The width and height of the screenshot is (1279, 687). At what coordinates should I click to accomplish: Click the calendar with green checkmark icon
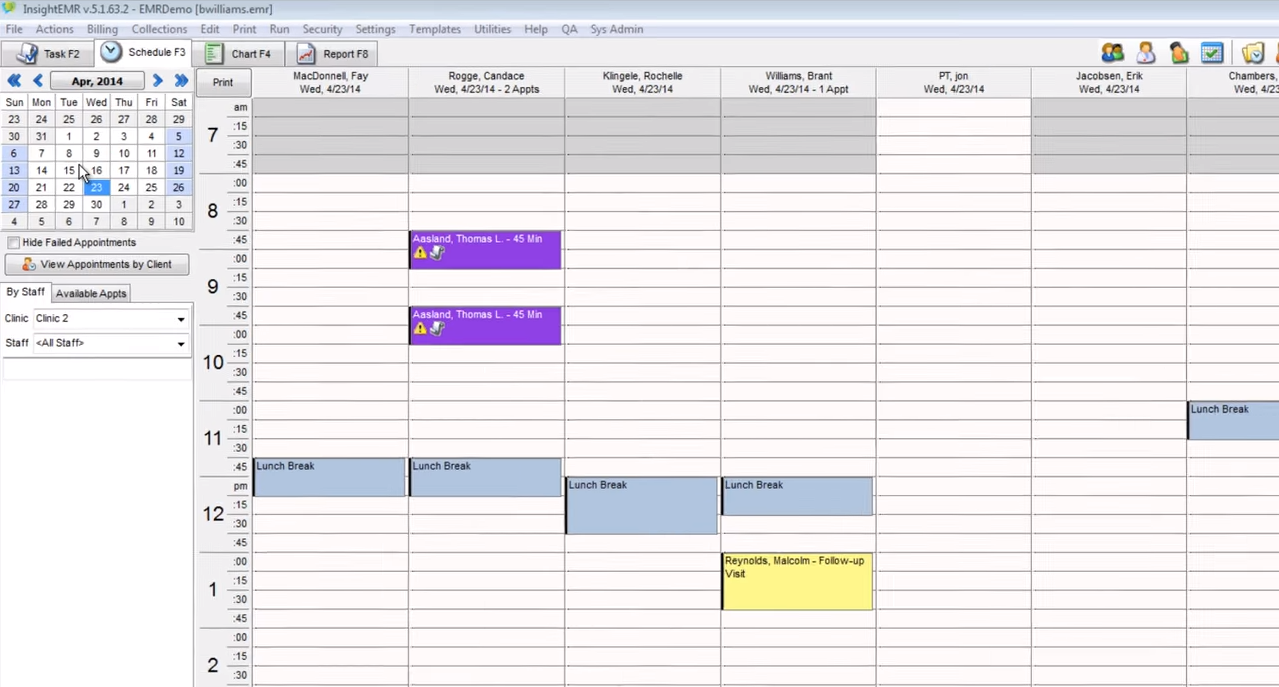pos(1212,53)
